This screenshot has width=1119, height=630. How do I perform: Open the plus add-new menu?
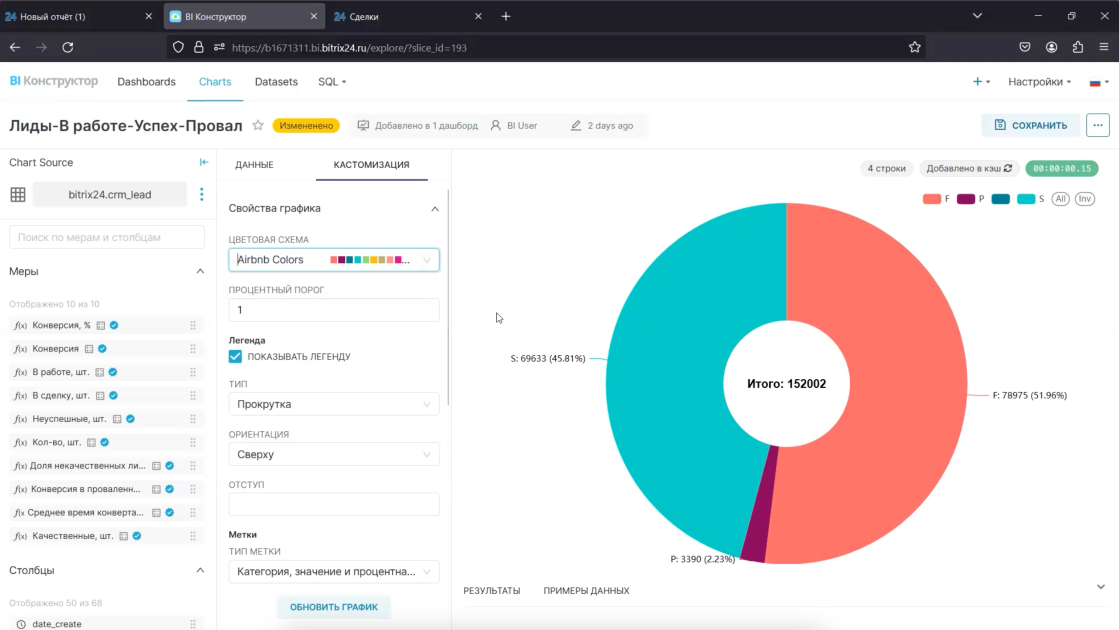tap(981, 82)
